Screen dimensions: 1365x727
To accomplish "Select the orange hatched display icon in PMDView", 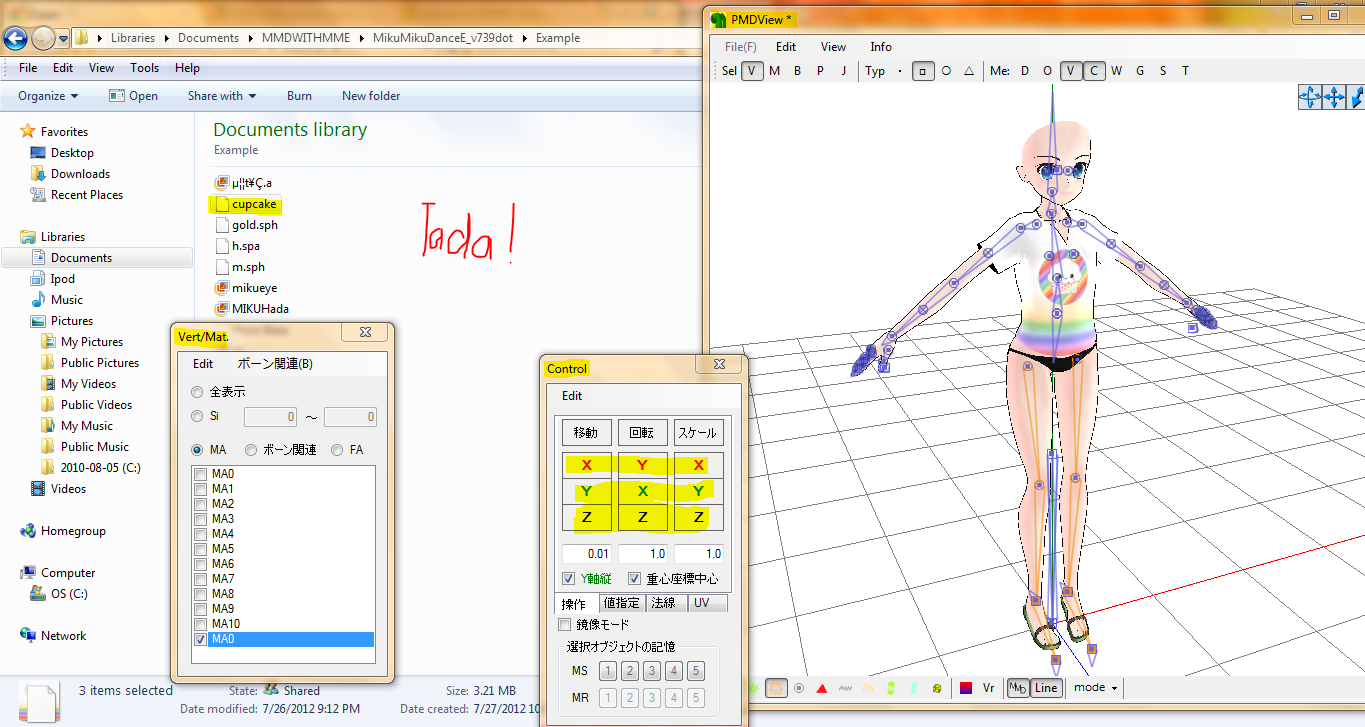I will [776, 688].
